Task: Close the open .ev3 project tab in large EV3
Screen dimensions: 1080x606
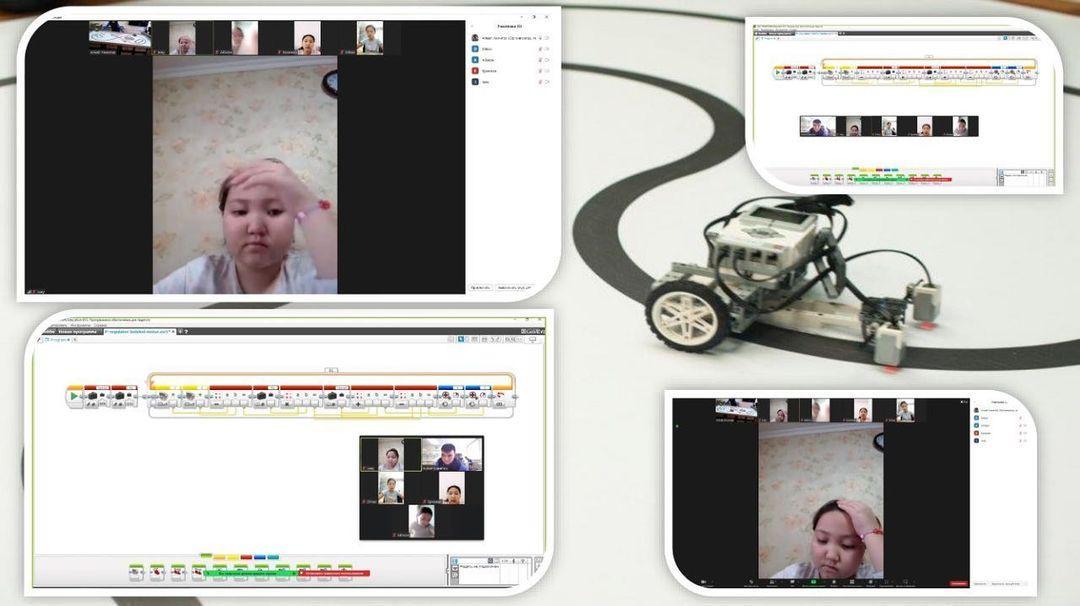Action: coord(173,332)
